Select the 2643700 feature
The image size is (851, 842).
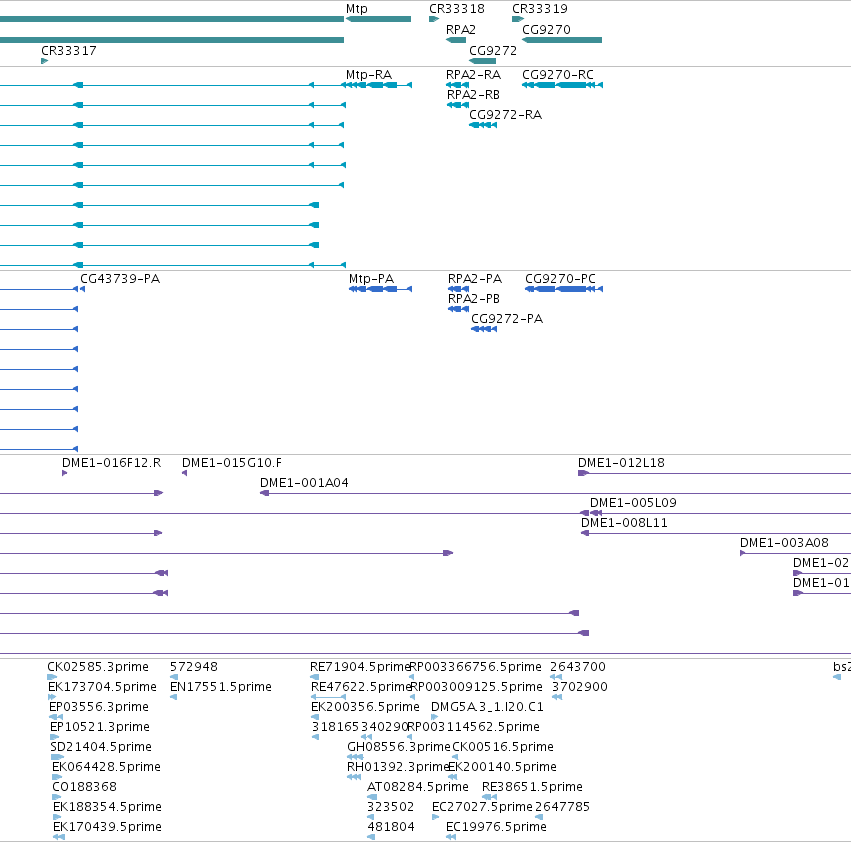pyautogui.click(x=556, y=677)
